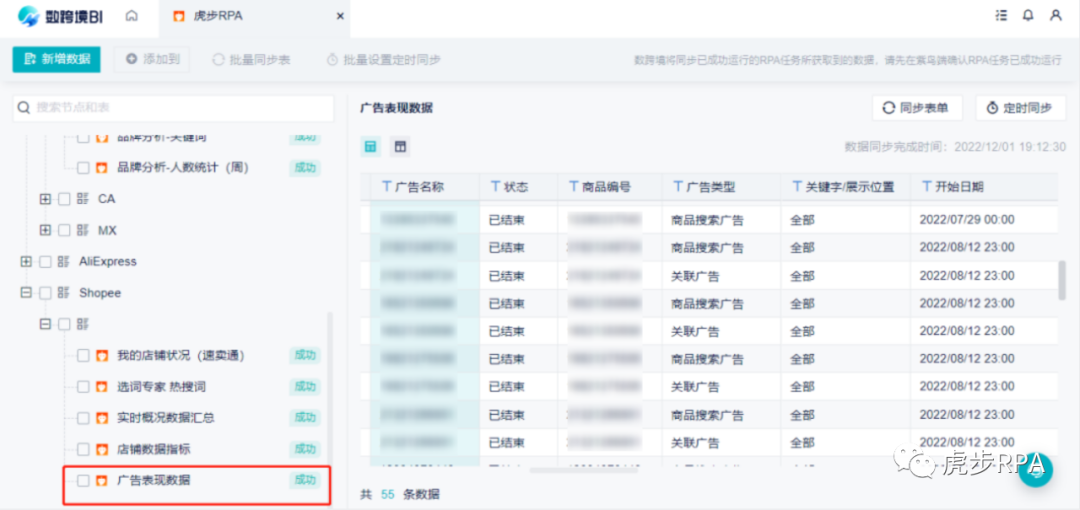Screen dimensions: 1080x510
Task: Select 广告表现数据 table
Action: click(154, 480)
